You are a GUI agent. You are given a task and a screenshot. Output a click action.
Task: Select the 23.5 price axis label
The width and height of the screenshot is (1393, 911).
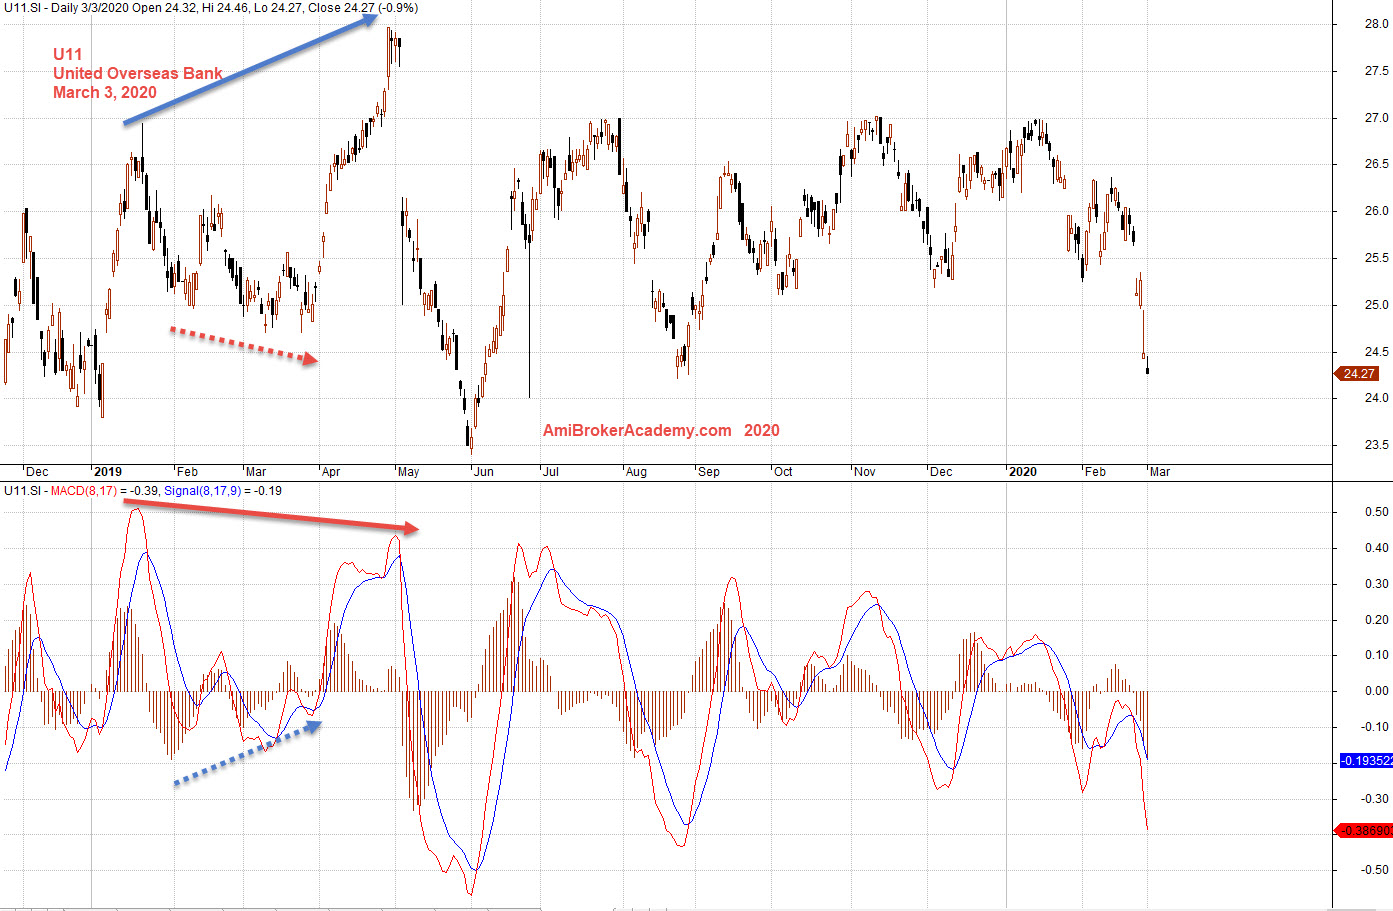click(x=1376, y=445)
